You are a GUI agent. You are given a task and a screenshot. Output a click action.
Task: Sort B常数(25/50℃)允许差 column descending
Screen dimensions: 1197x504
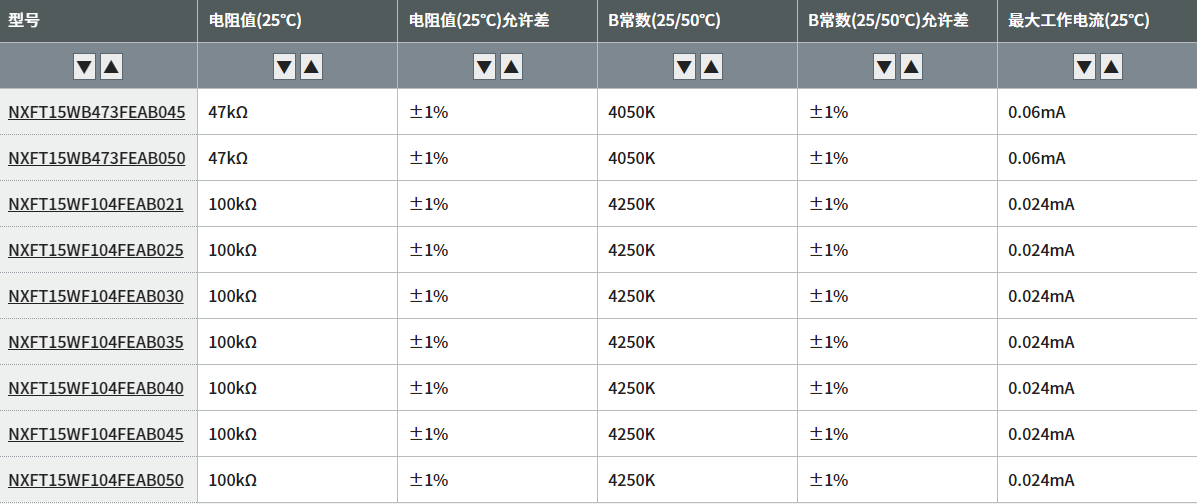885,66
